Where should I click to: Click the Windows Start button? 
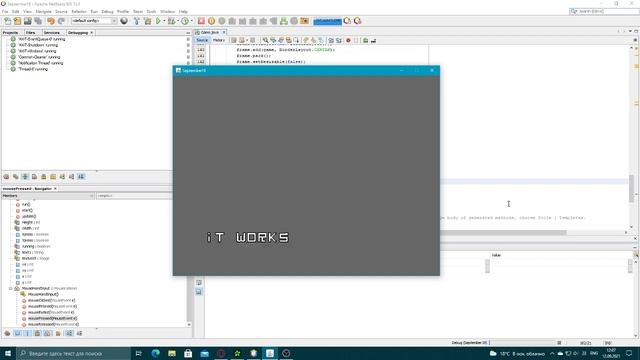coord(8,353)
